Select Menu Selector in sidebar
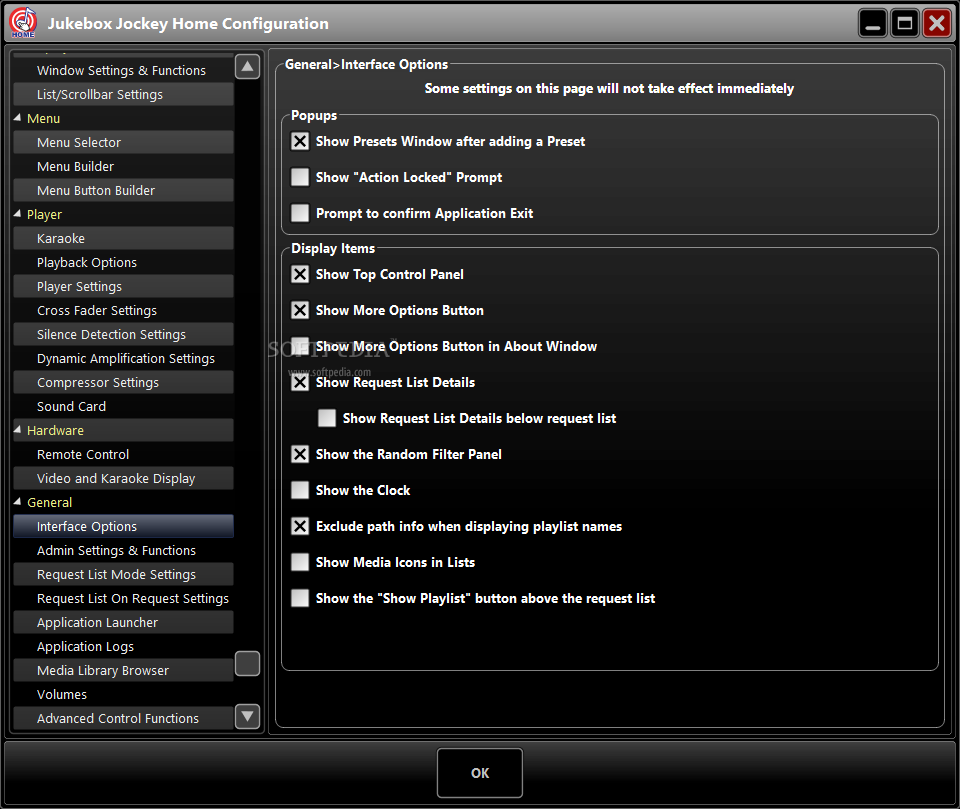The image size is (960, 809). 123,142
